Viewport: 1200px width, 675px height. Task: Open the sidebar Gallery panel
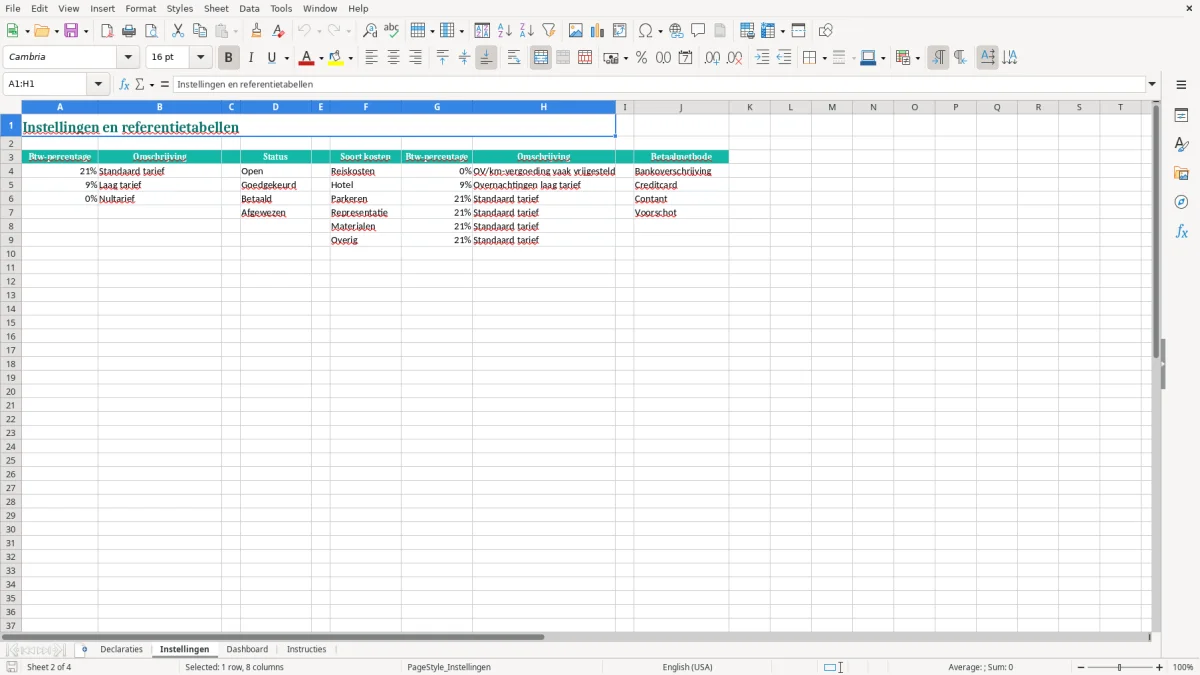pyautogui.click(x=1181, y=174)
